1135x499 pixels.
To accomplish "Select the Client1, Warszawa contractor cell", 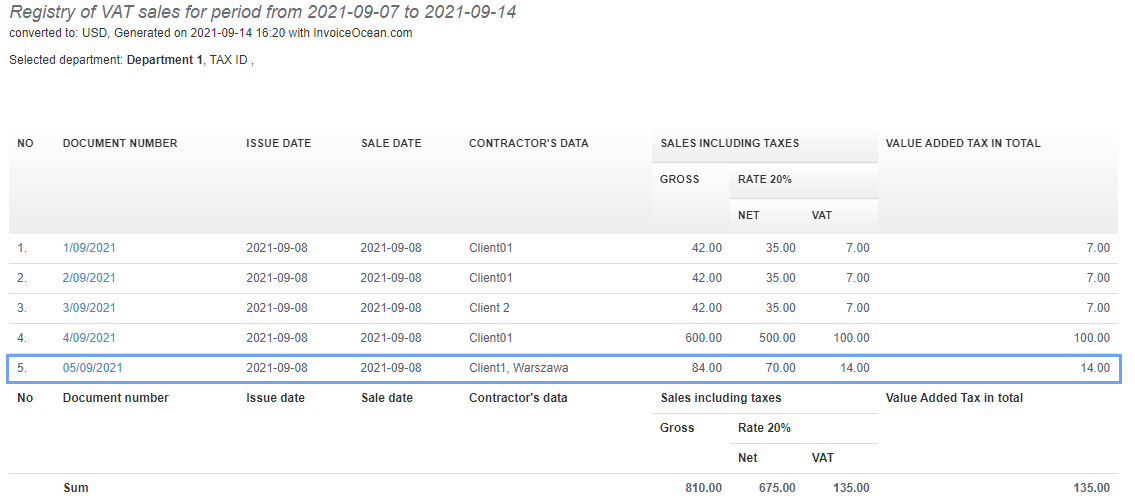I will [518, 368].
